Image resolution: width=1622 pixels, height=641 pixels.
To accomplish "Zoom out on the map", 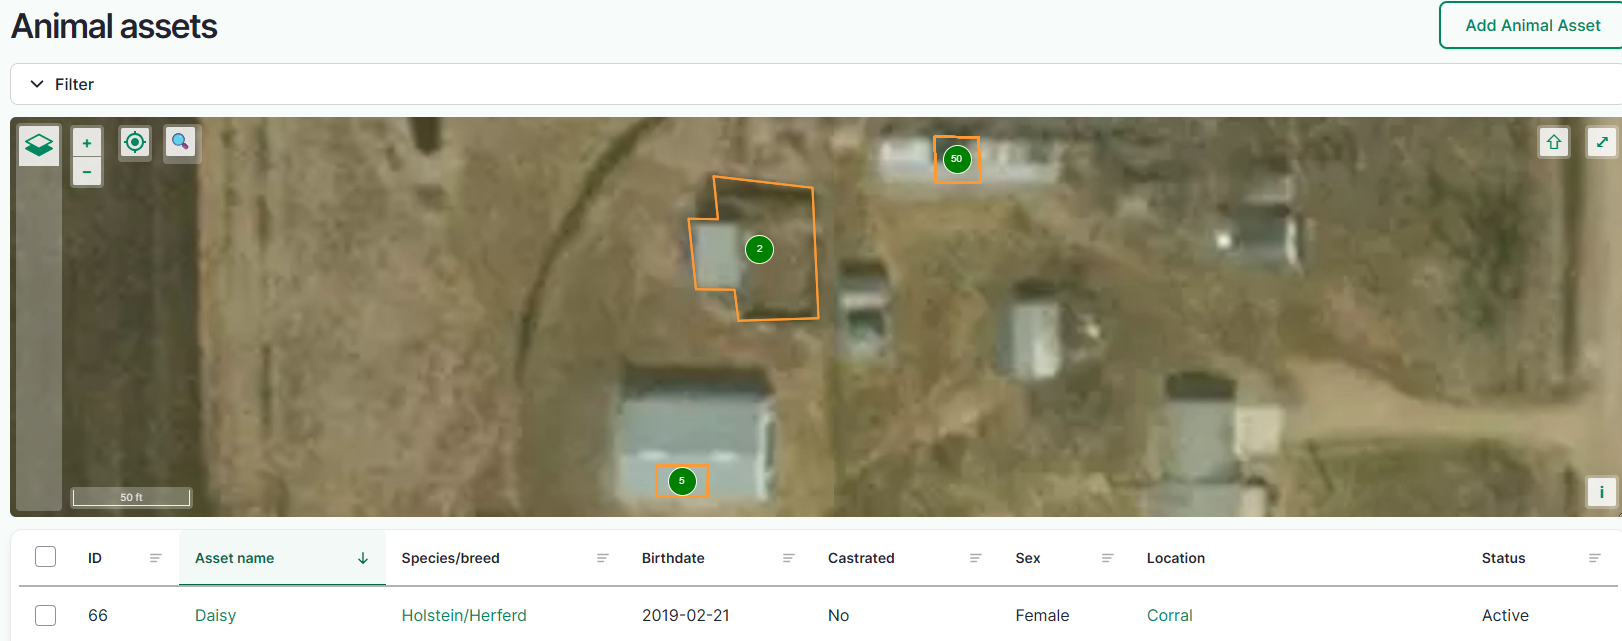I will [x=87, y=172].
